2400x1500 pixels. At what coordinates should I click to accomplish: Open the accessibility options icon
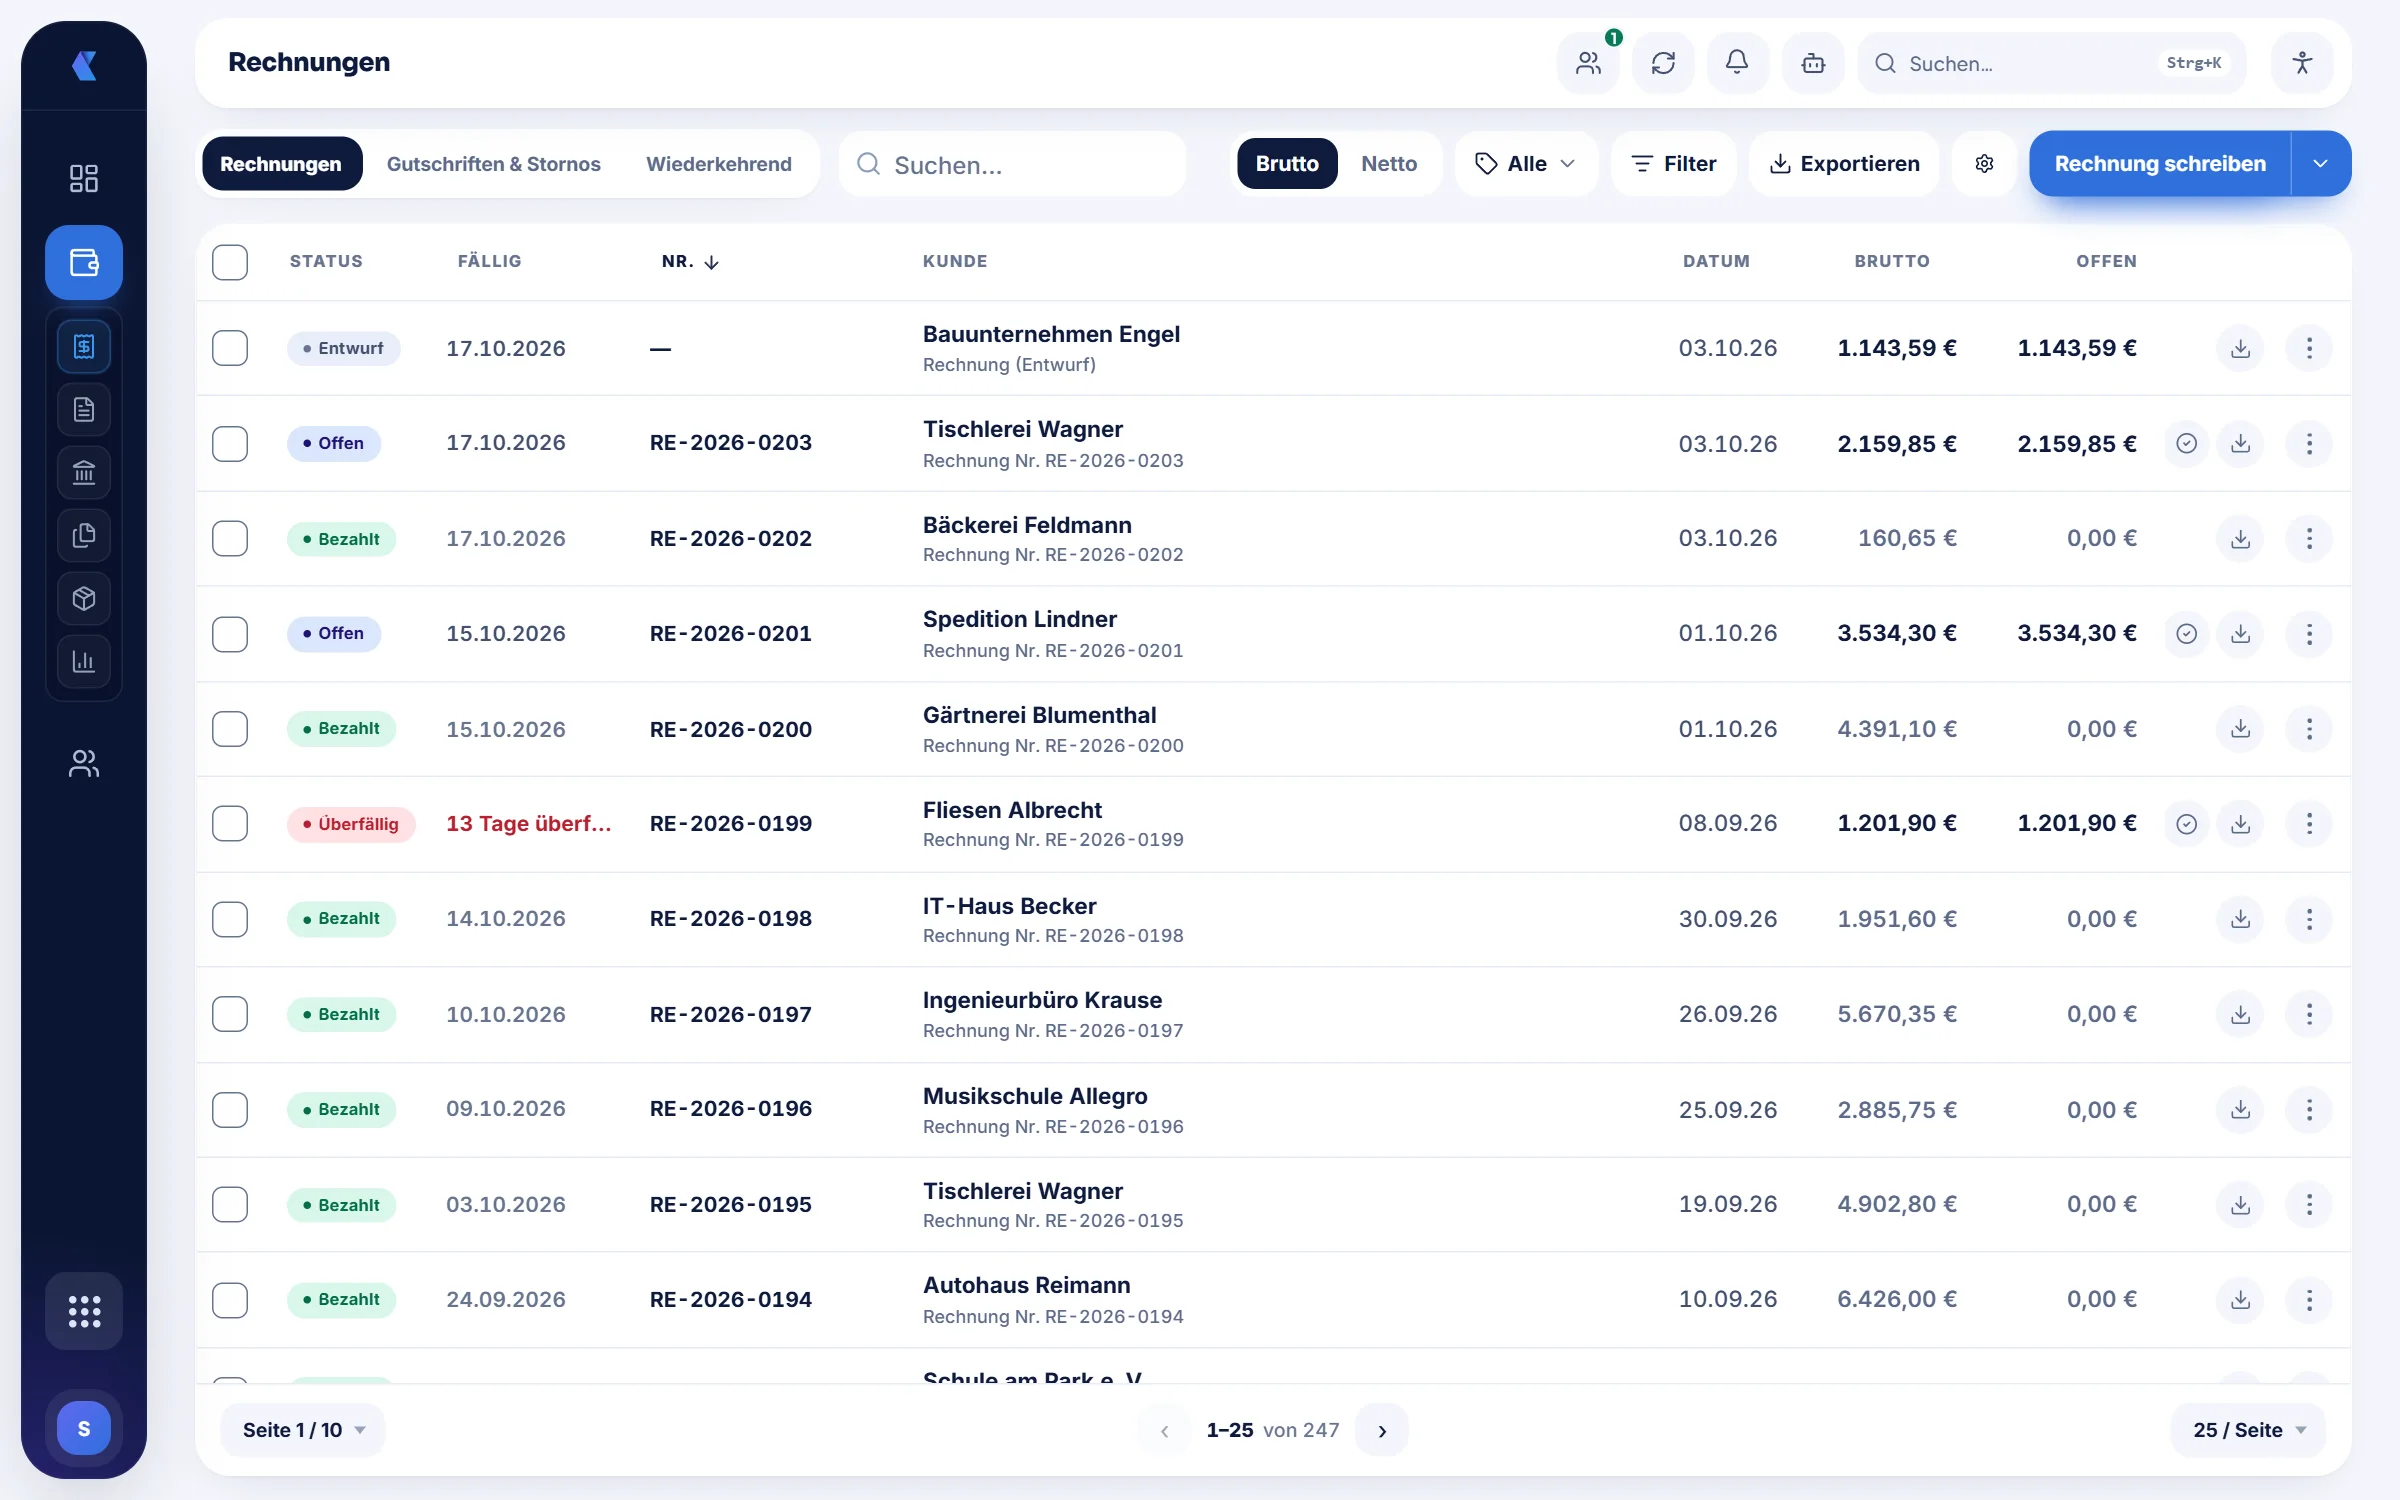(2302, 63)
